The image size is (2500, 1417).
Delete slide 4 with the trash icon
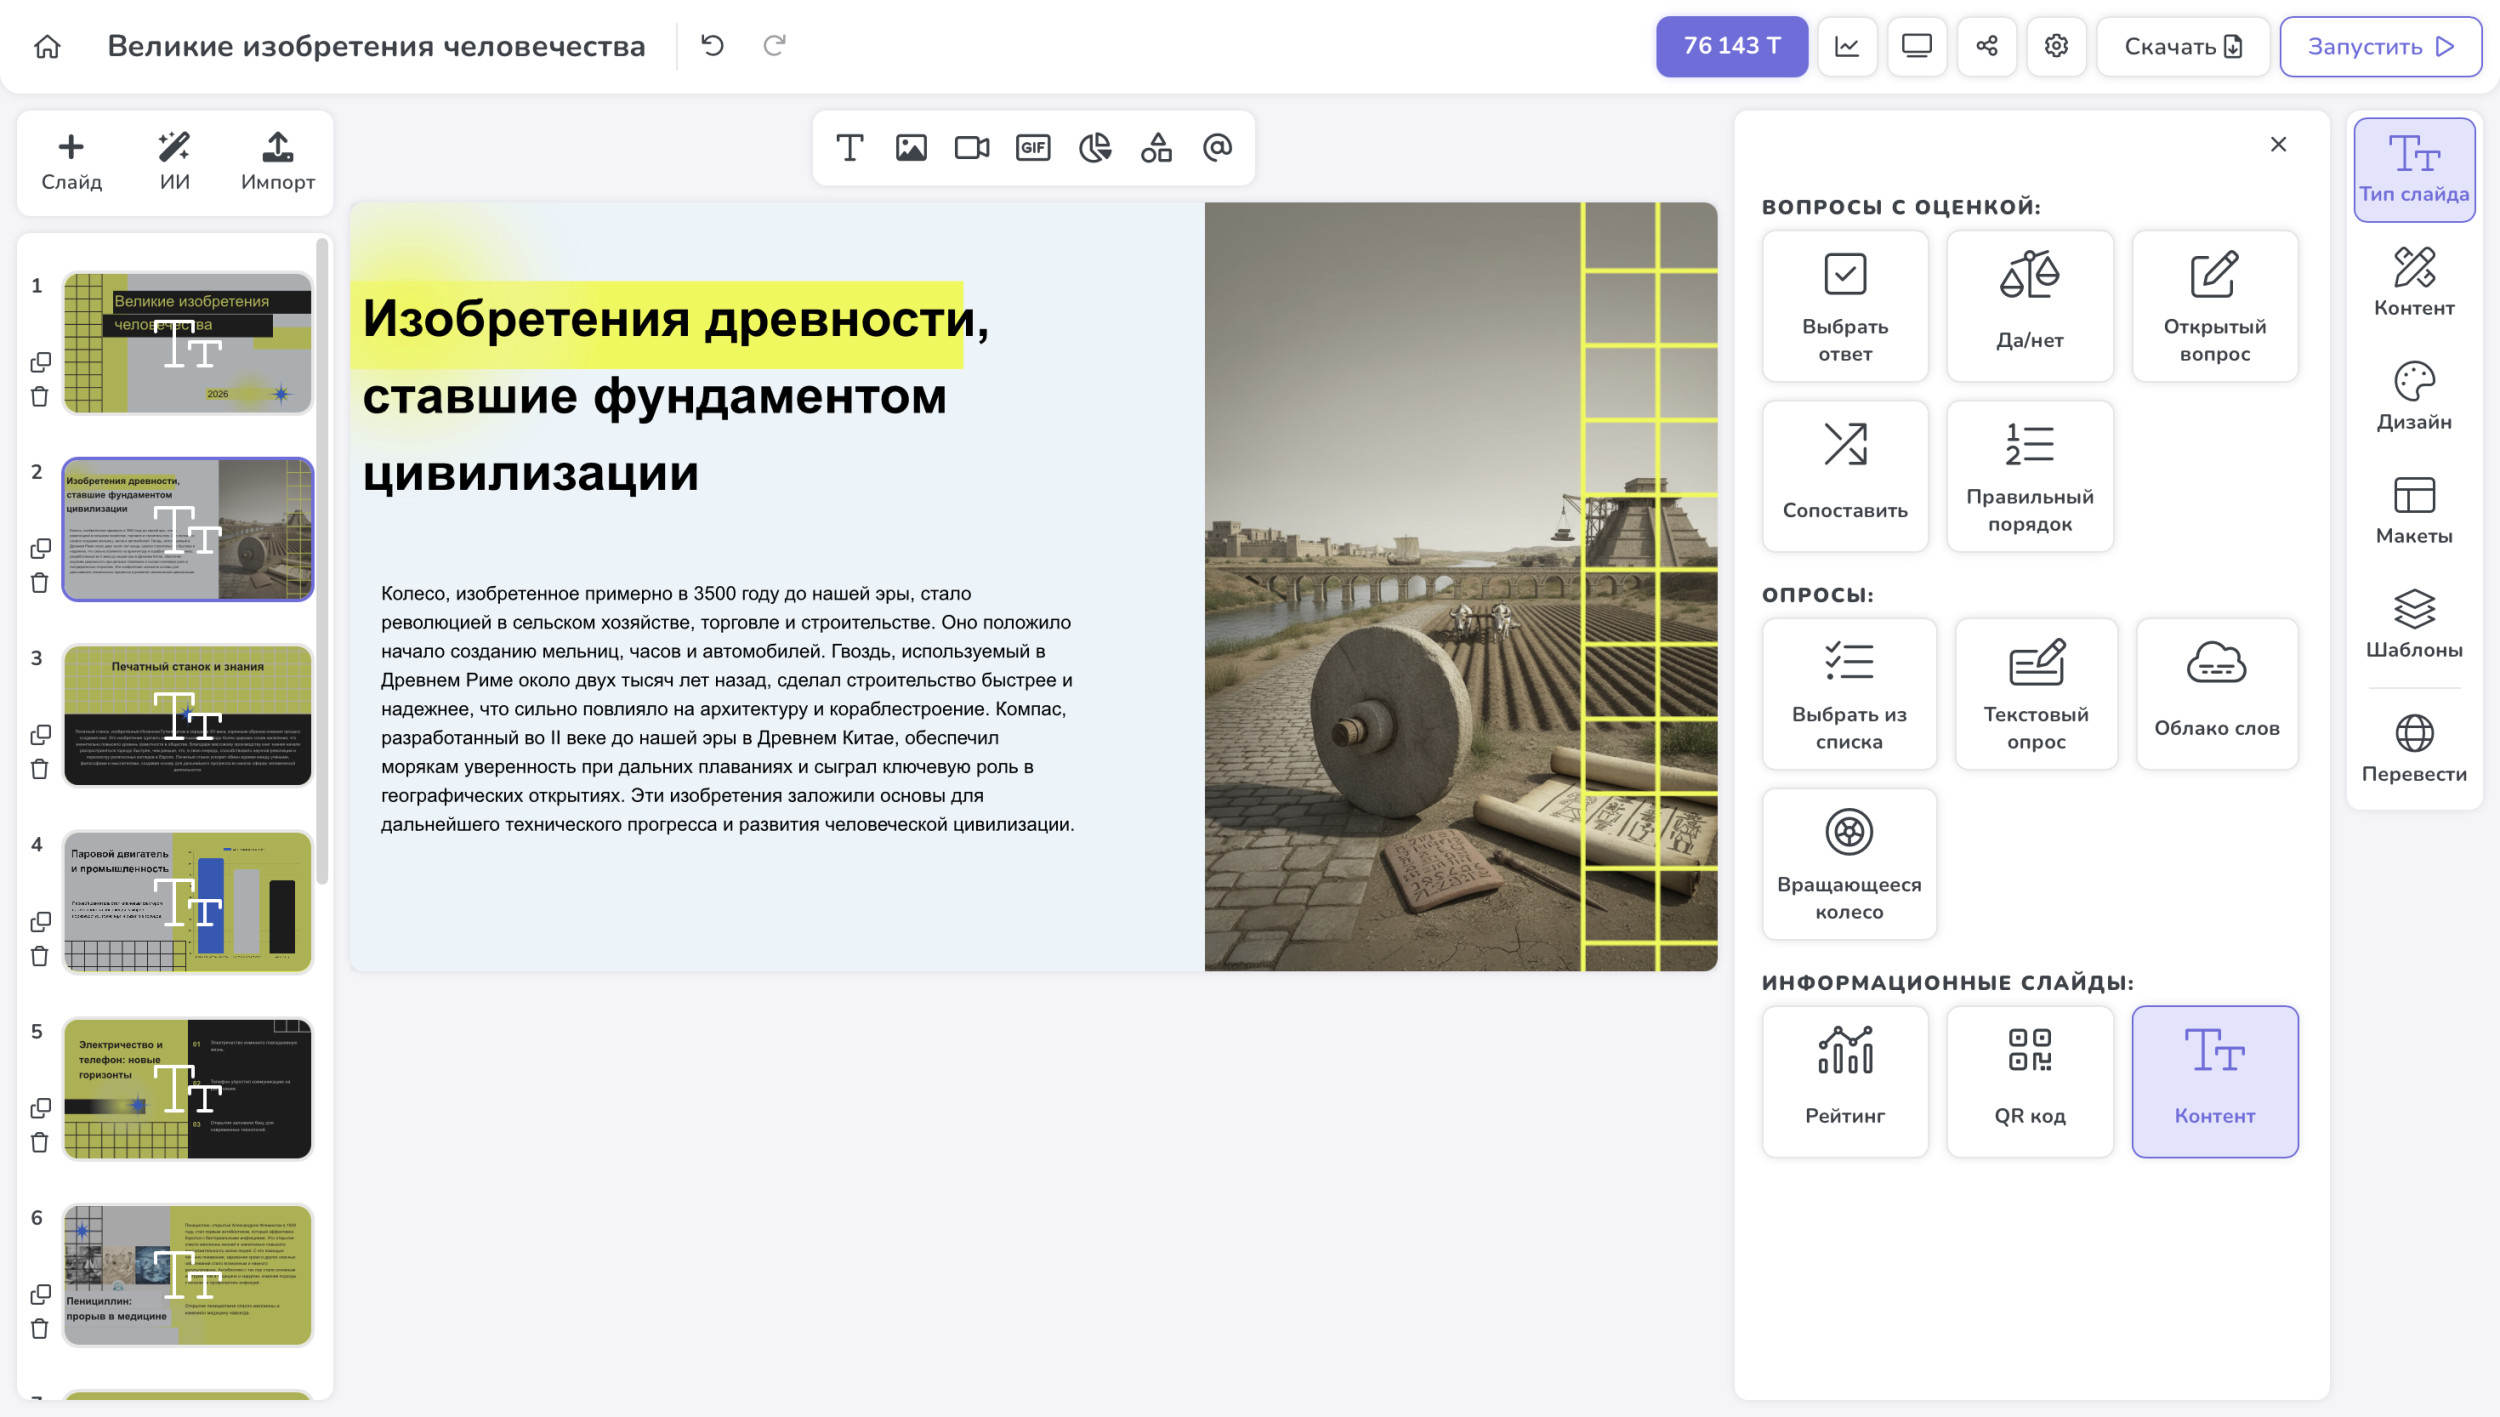[x=40, y=956]
